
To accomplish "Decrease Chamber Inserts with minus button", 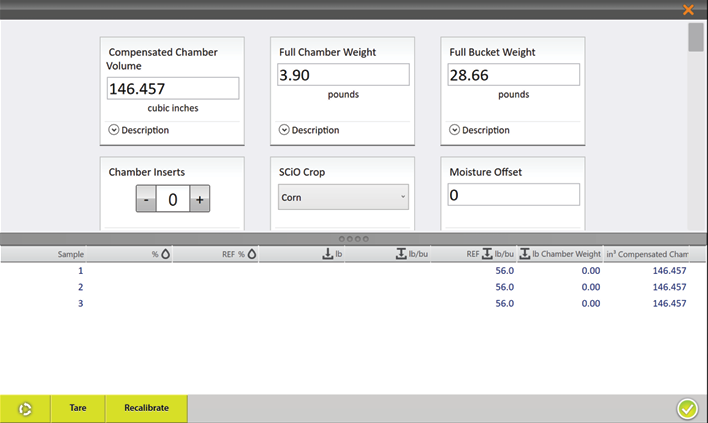I will pos(147,200).
